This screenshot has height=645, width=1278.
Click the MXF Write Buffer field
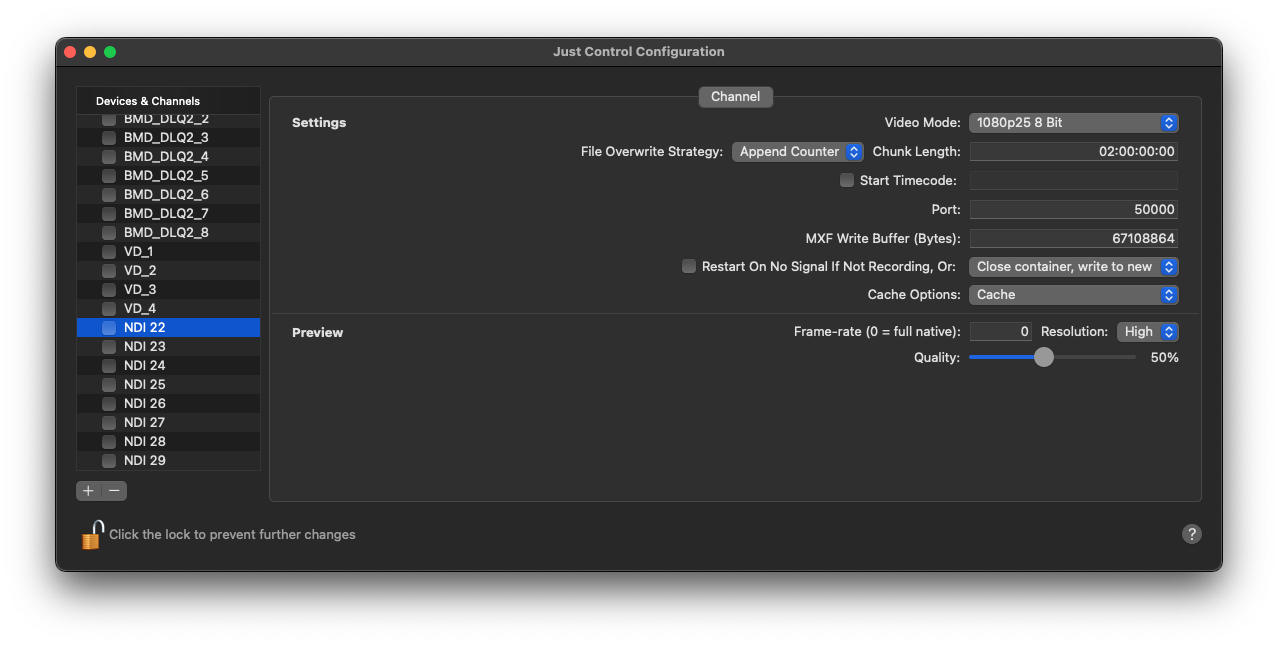tap(1074, 239)
